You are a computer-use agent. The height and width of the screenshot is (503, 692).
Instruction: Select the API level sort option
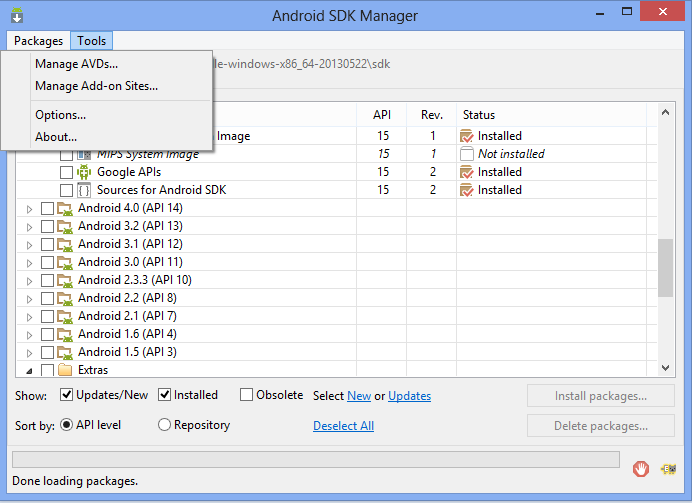coord(66,425)
